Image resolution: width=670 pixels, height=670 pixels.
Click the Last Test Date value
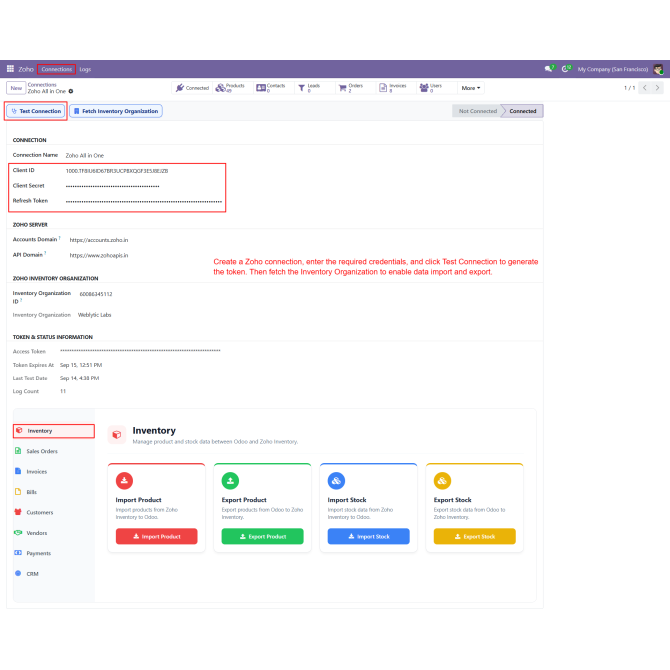click(79, 378)
